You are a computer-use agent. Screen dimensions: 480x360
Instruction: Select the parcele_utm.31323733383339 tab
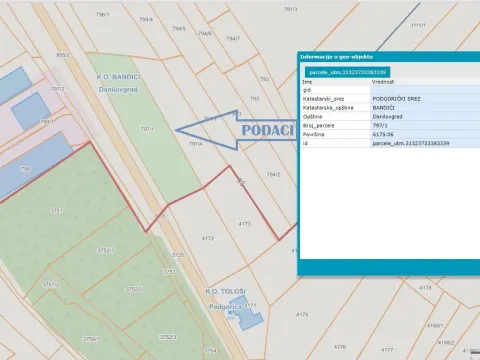[347, 72]
